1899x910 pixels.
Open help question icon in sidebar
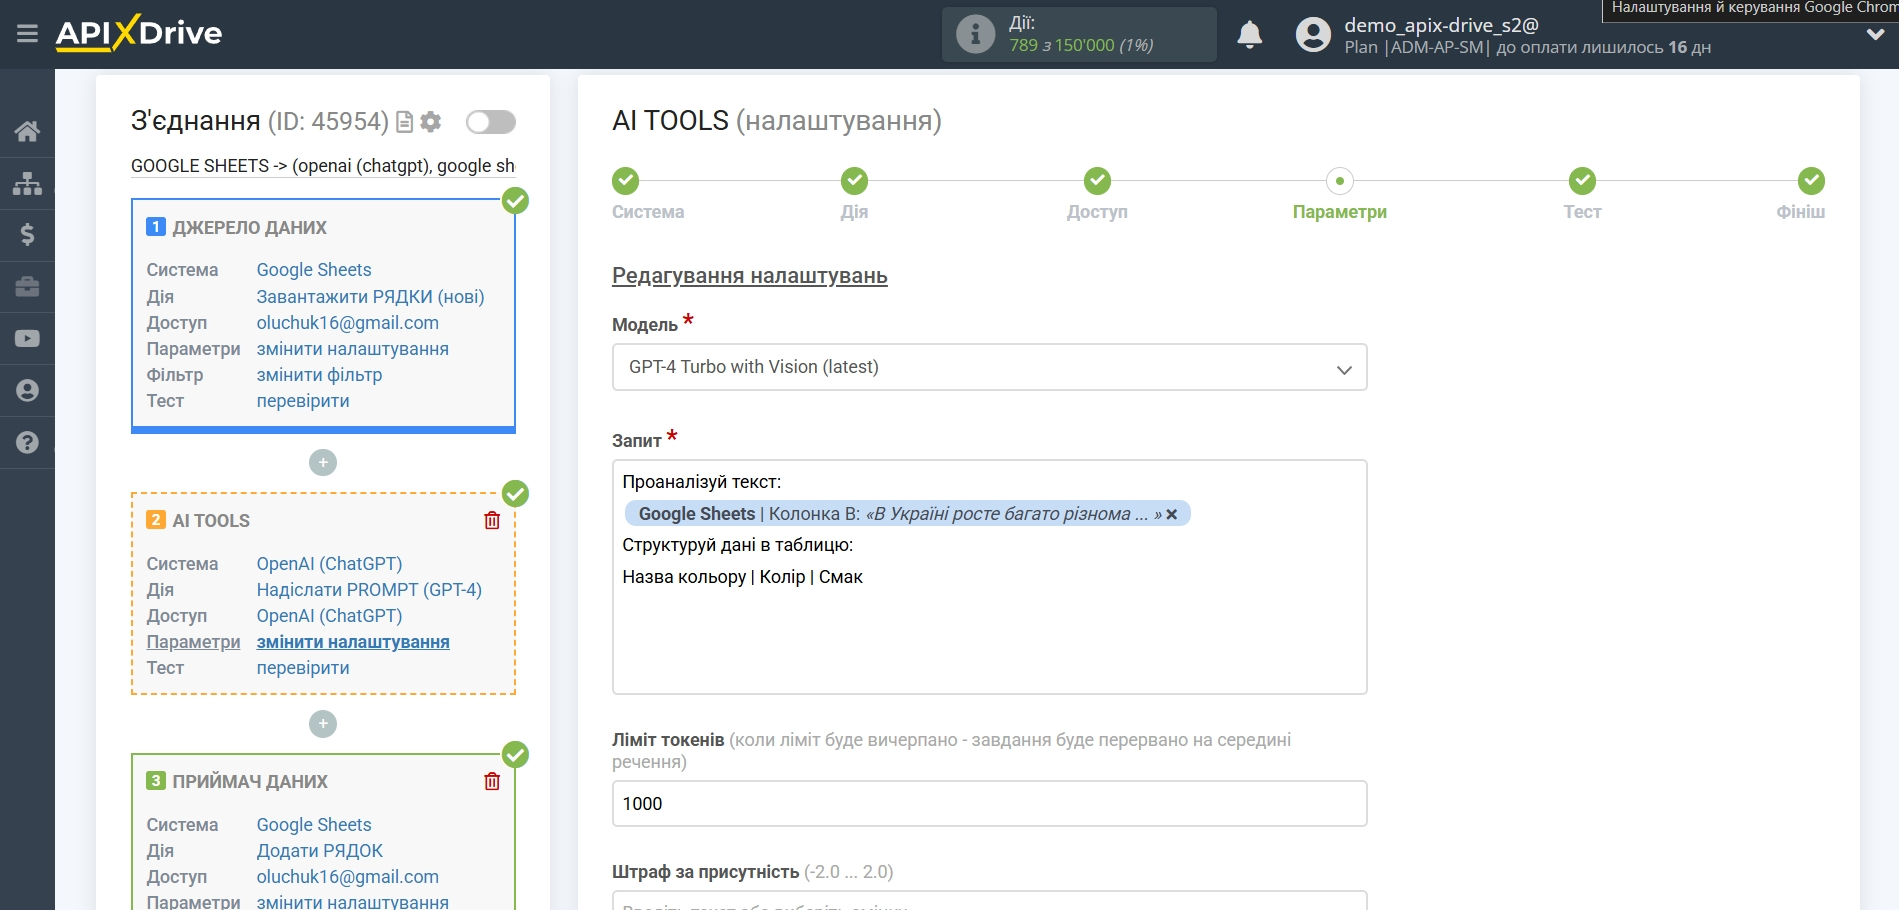pos(27,443)
